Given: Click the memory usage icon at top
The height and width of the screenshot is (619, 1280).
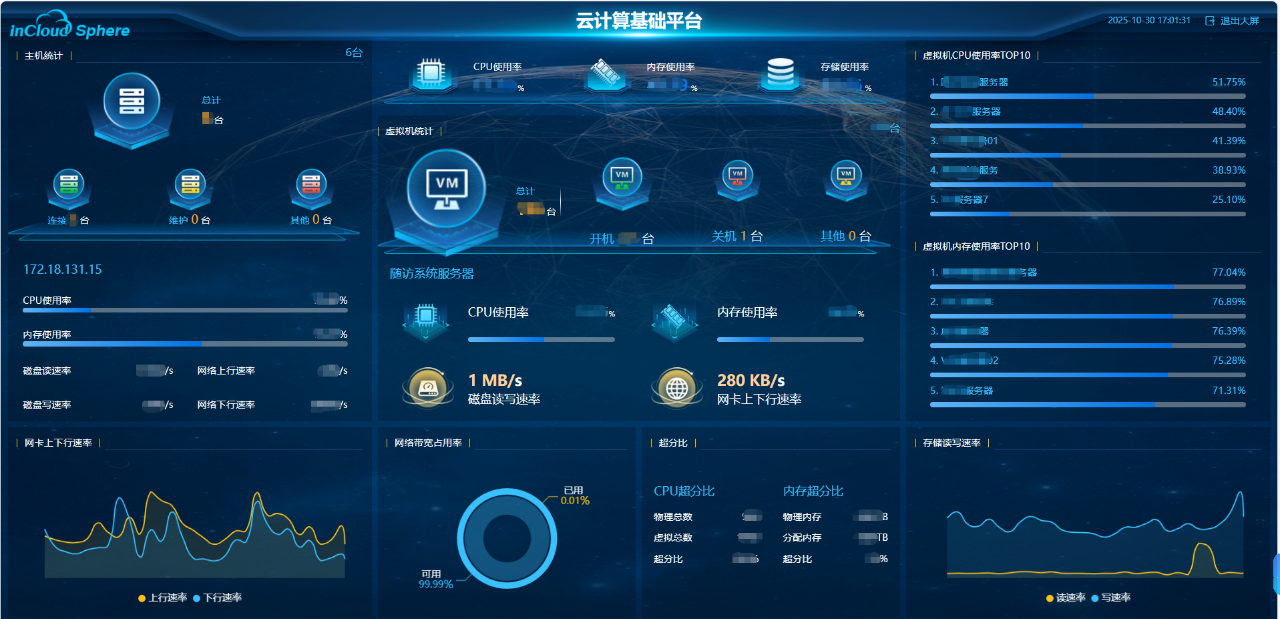Looking at the screenshot, I should coord(605,74).
